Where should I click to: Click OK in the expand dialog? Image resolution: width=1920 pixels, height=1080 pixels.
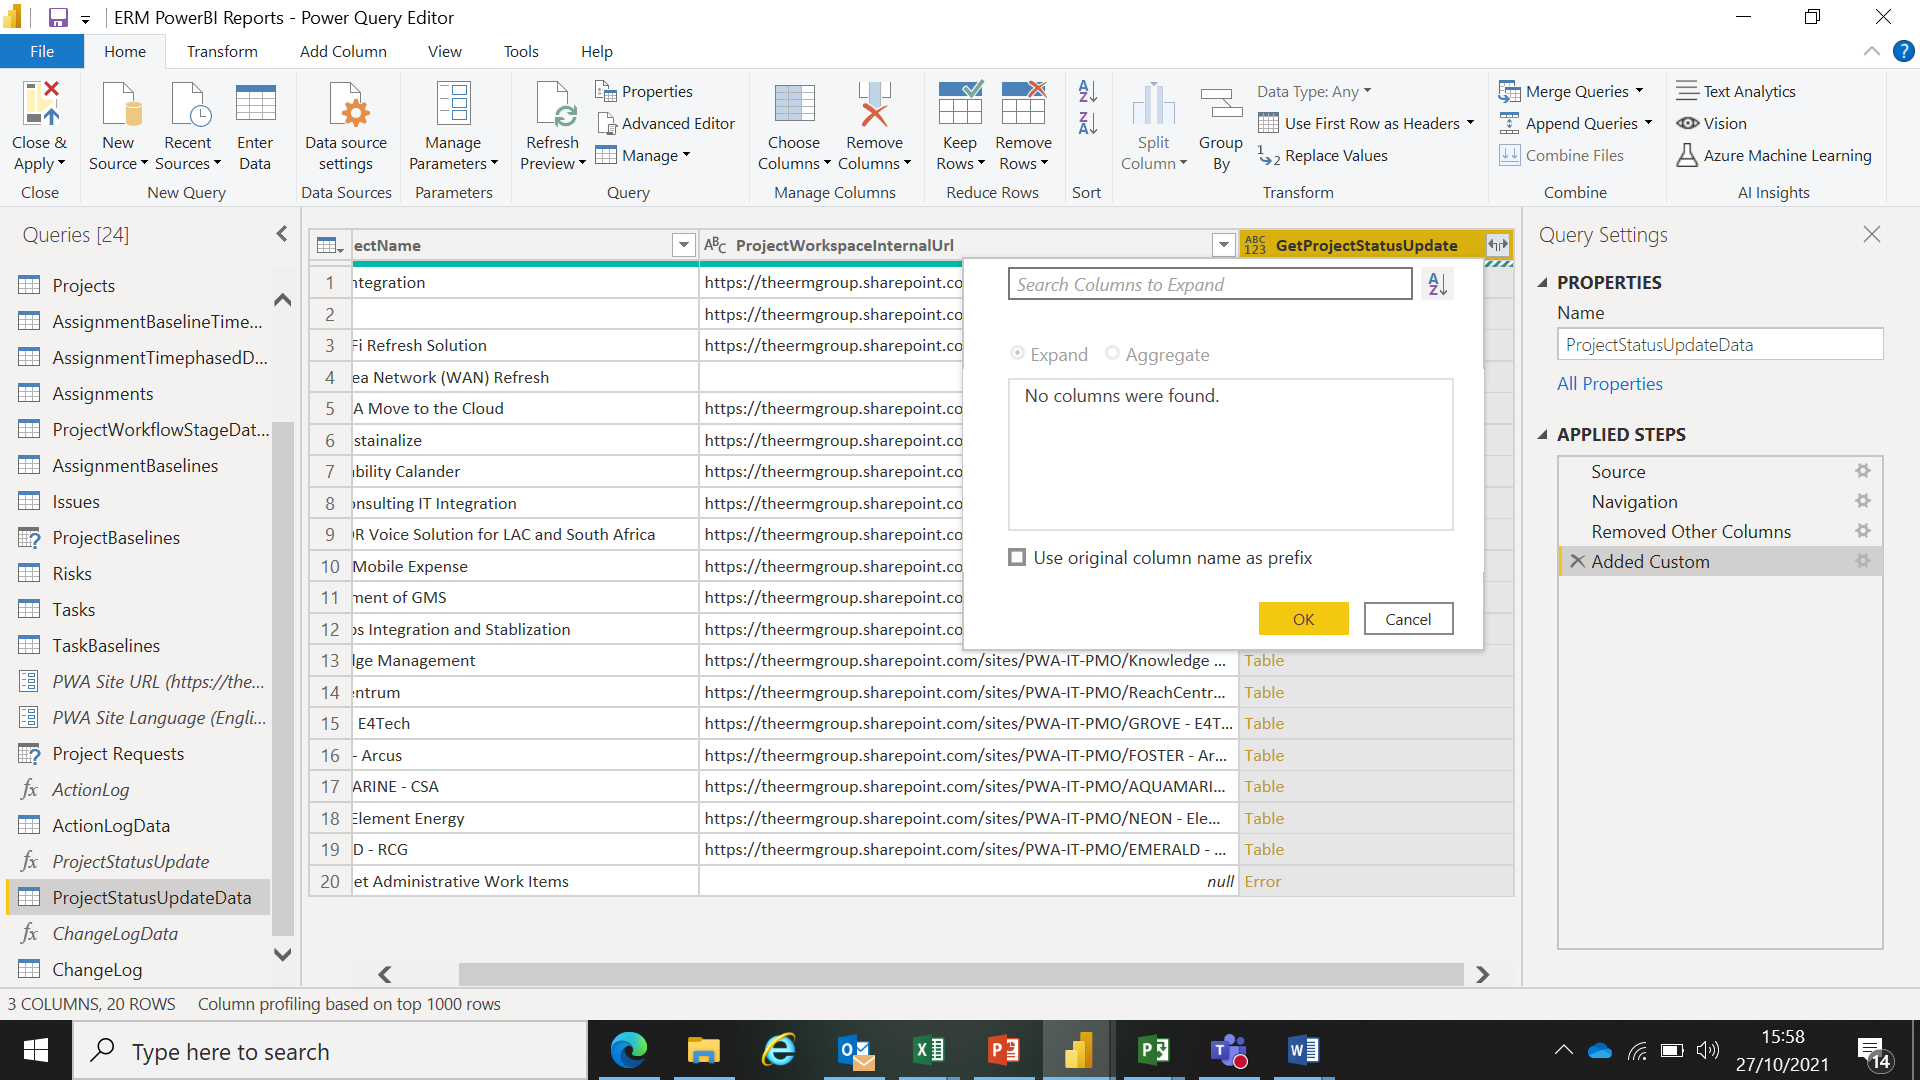click(1303, 619)
